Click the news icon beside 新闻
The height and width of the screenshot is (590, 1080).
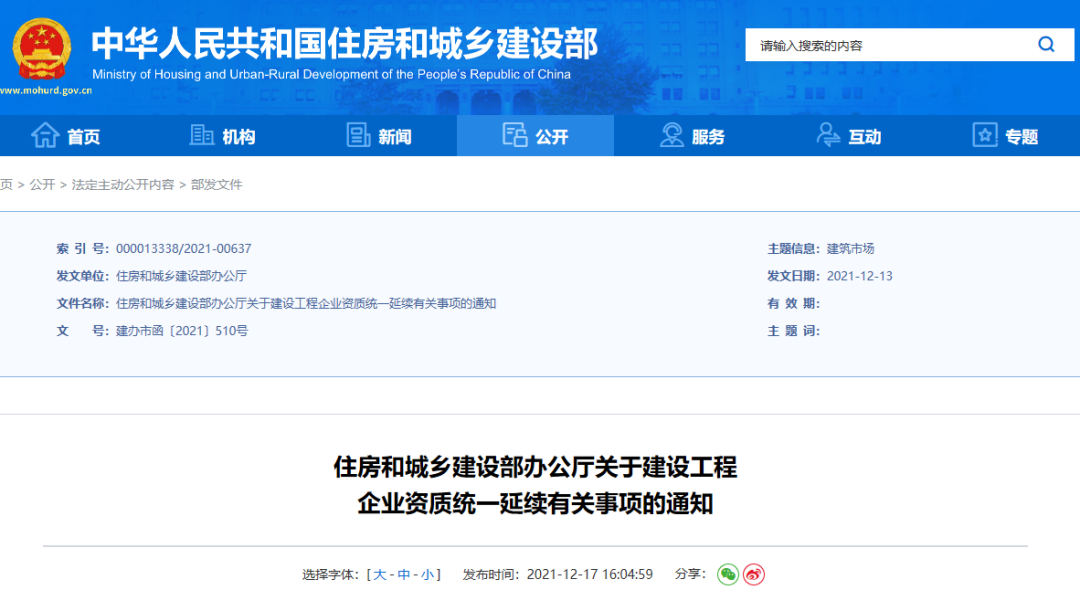(358, 135)
